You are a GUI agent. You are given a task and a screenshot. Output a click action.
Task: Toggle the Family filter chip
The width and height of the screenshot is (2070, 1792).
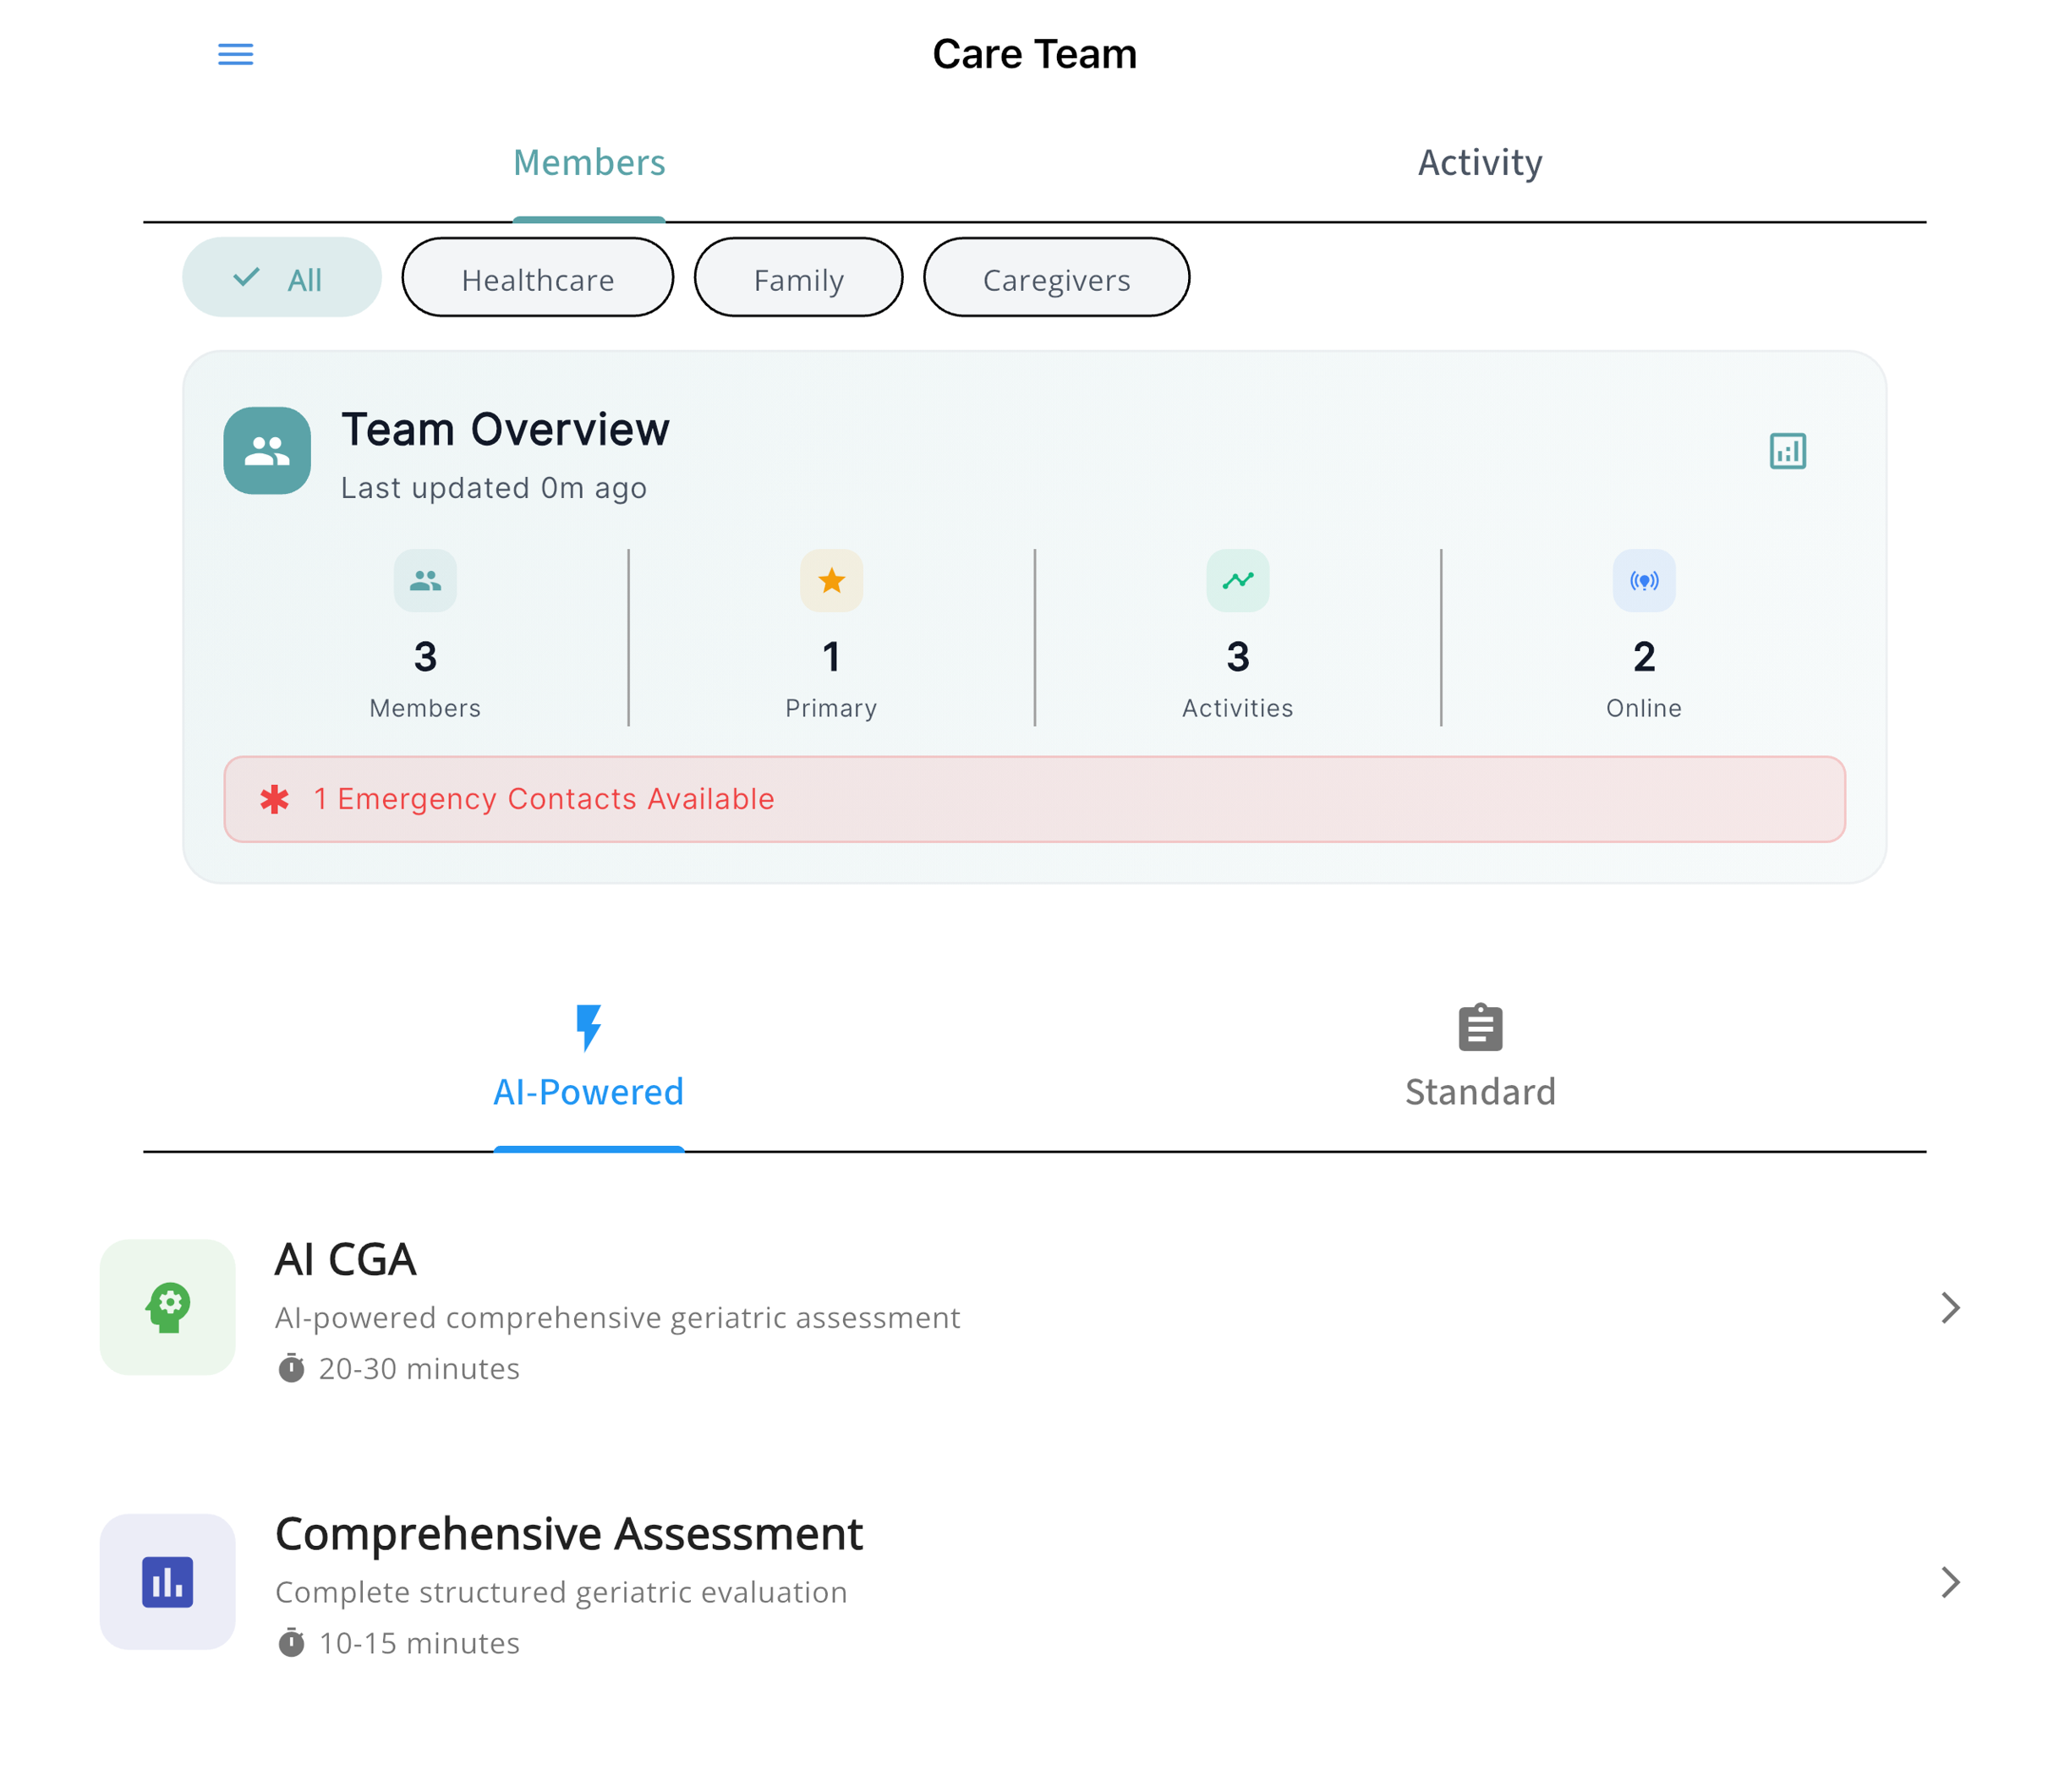(x=798, y=278)
